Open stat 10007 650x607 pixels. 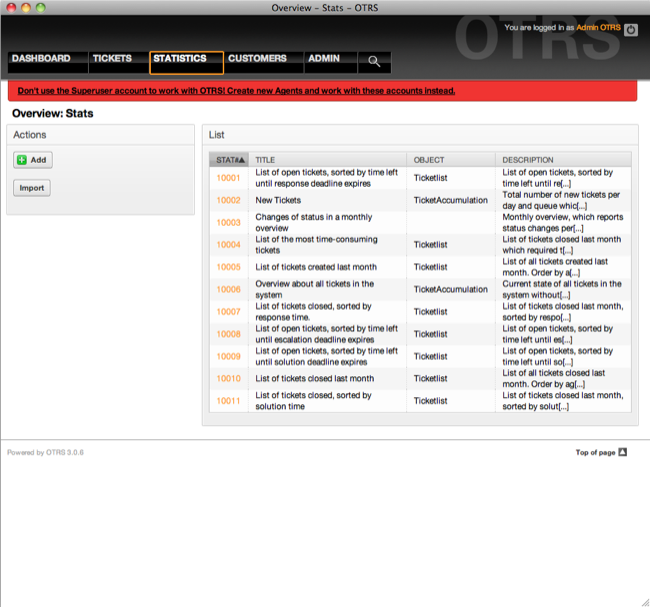click(x=228, y=312)
